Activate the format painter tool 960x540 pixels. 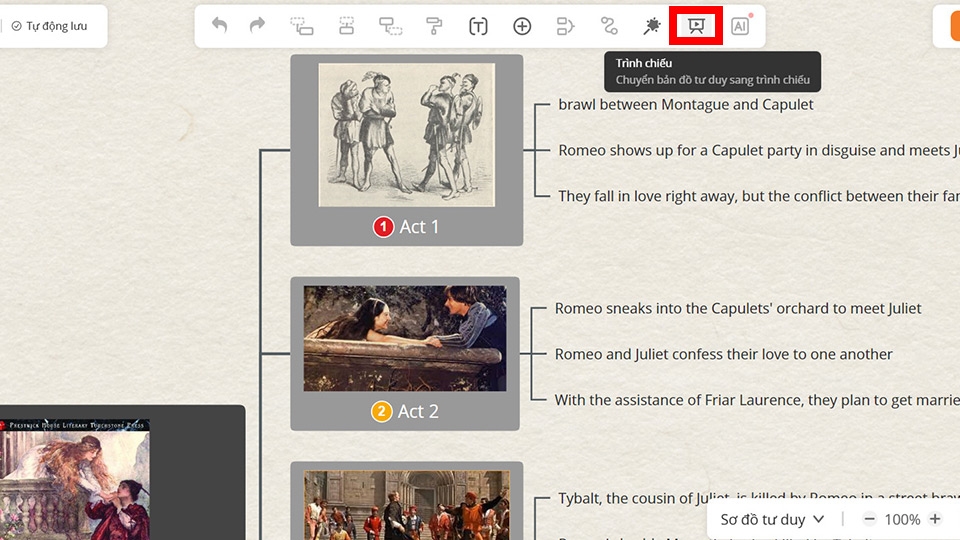(434, 26)
